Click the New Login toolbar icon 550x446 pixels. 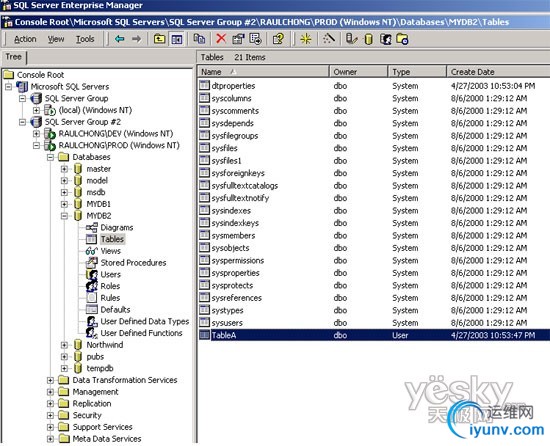coord(385,39)
